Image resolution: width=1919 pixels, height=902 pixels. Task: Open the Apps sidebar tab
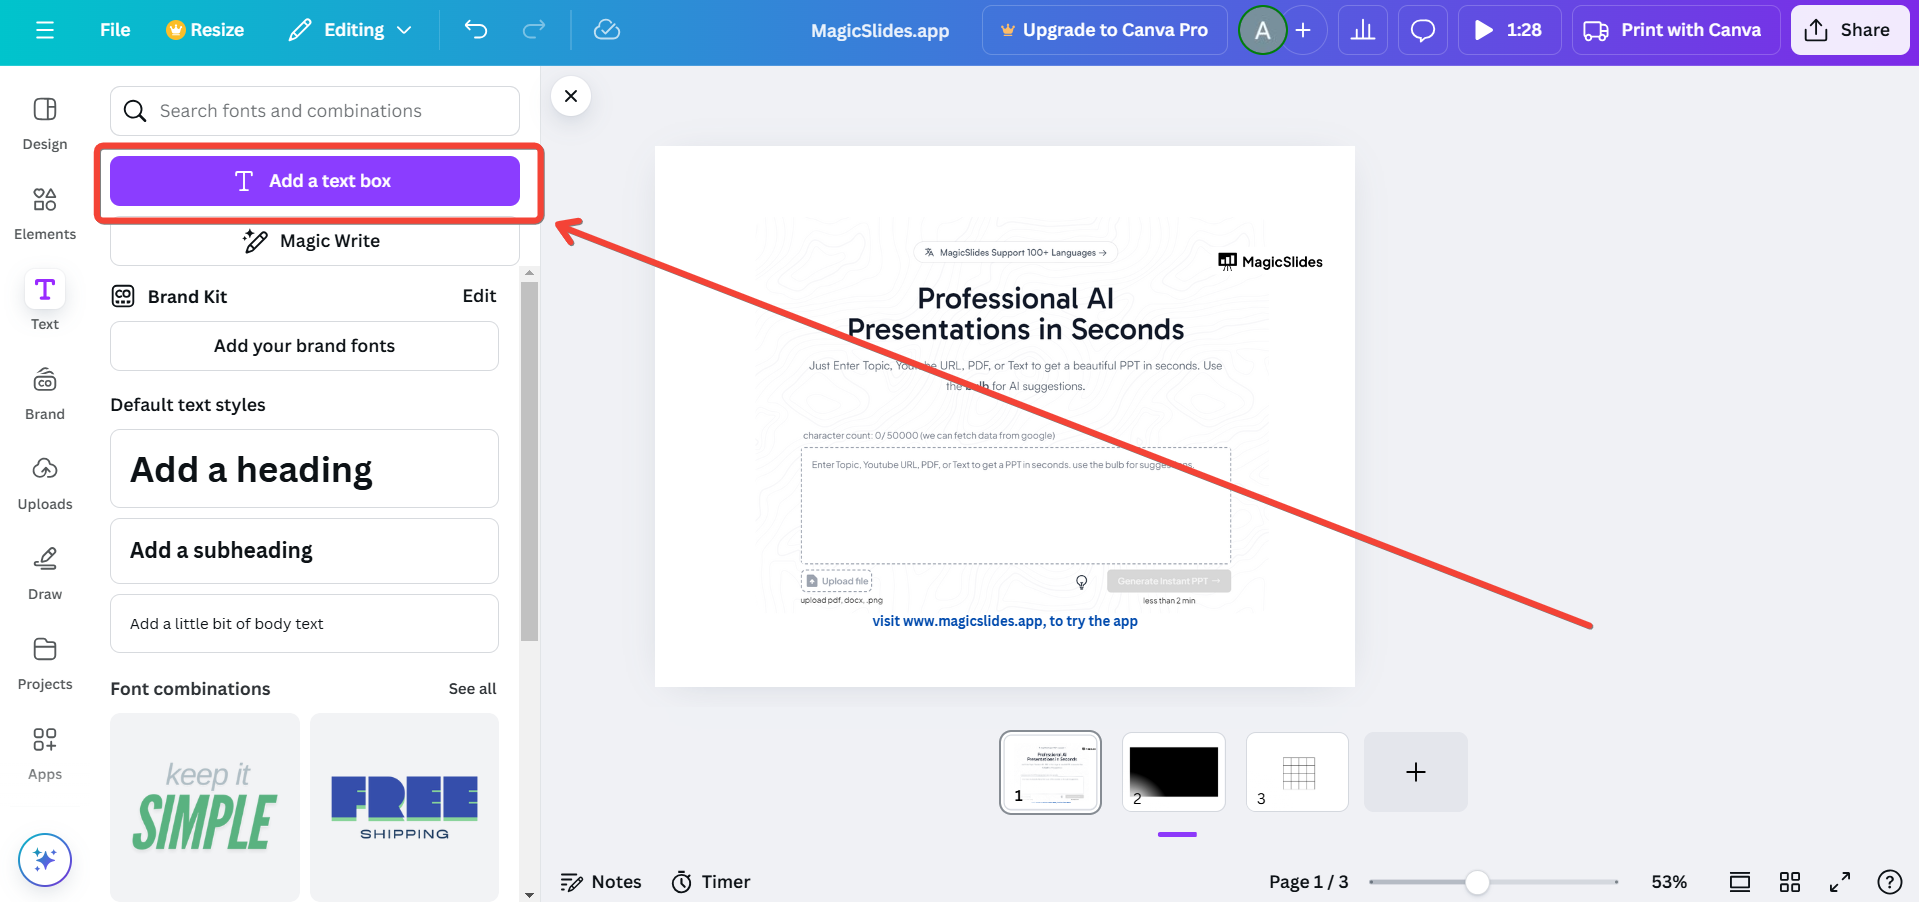tap(45, 754)
